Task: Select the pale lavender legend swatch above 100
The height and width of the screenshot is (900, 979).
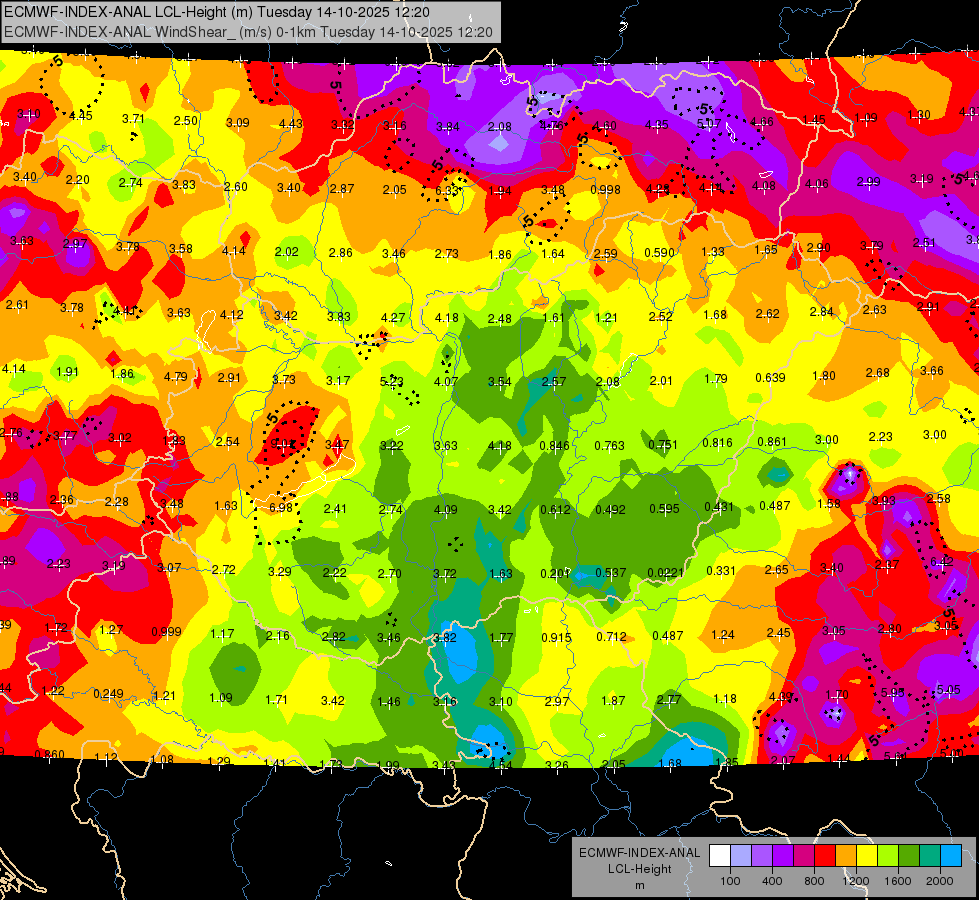Action: (741, 856)
